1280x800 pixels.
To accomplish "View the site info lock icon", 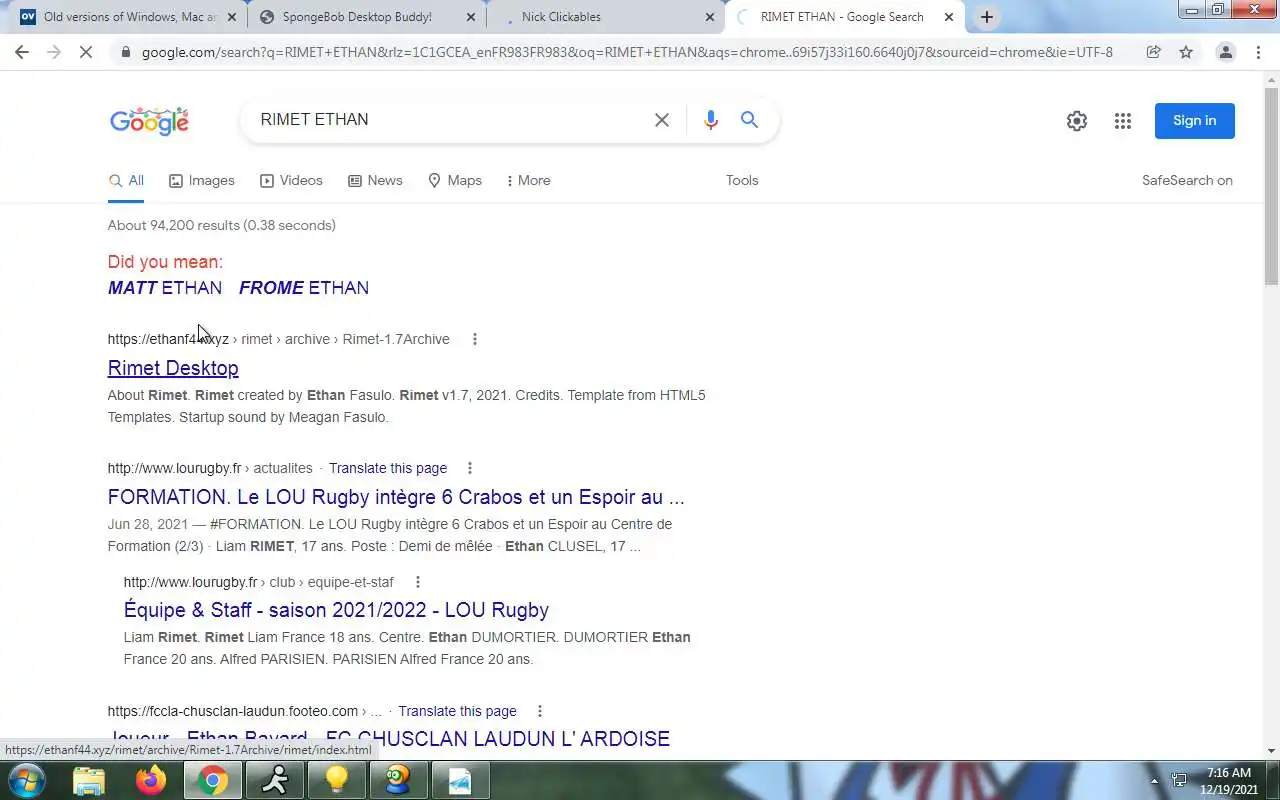I will click(125, 52).
